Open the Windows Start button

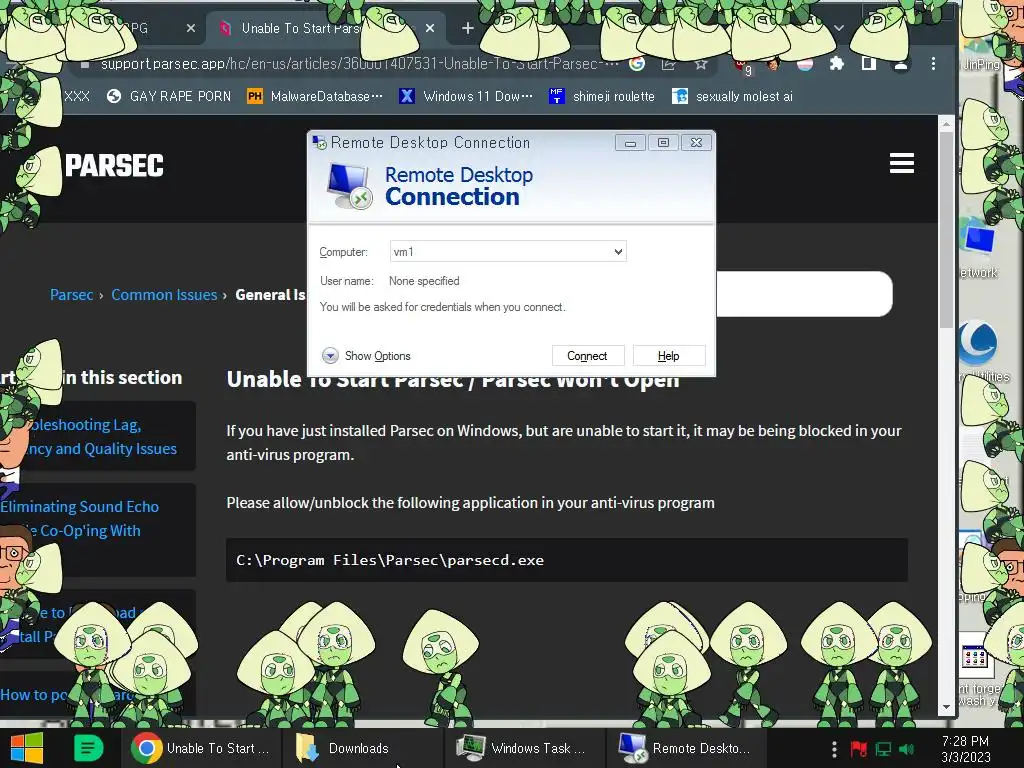coord(27,748)
